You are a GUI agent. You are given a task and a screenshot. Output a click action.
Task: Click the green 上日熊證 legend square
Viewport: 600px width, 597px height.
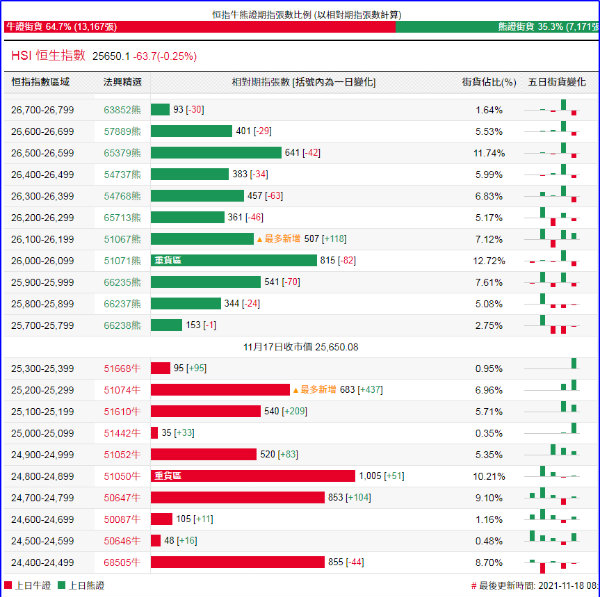coord(62,585)
